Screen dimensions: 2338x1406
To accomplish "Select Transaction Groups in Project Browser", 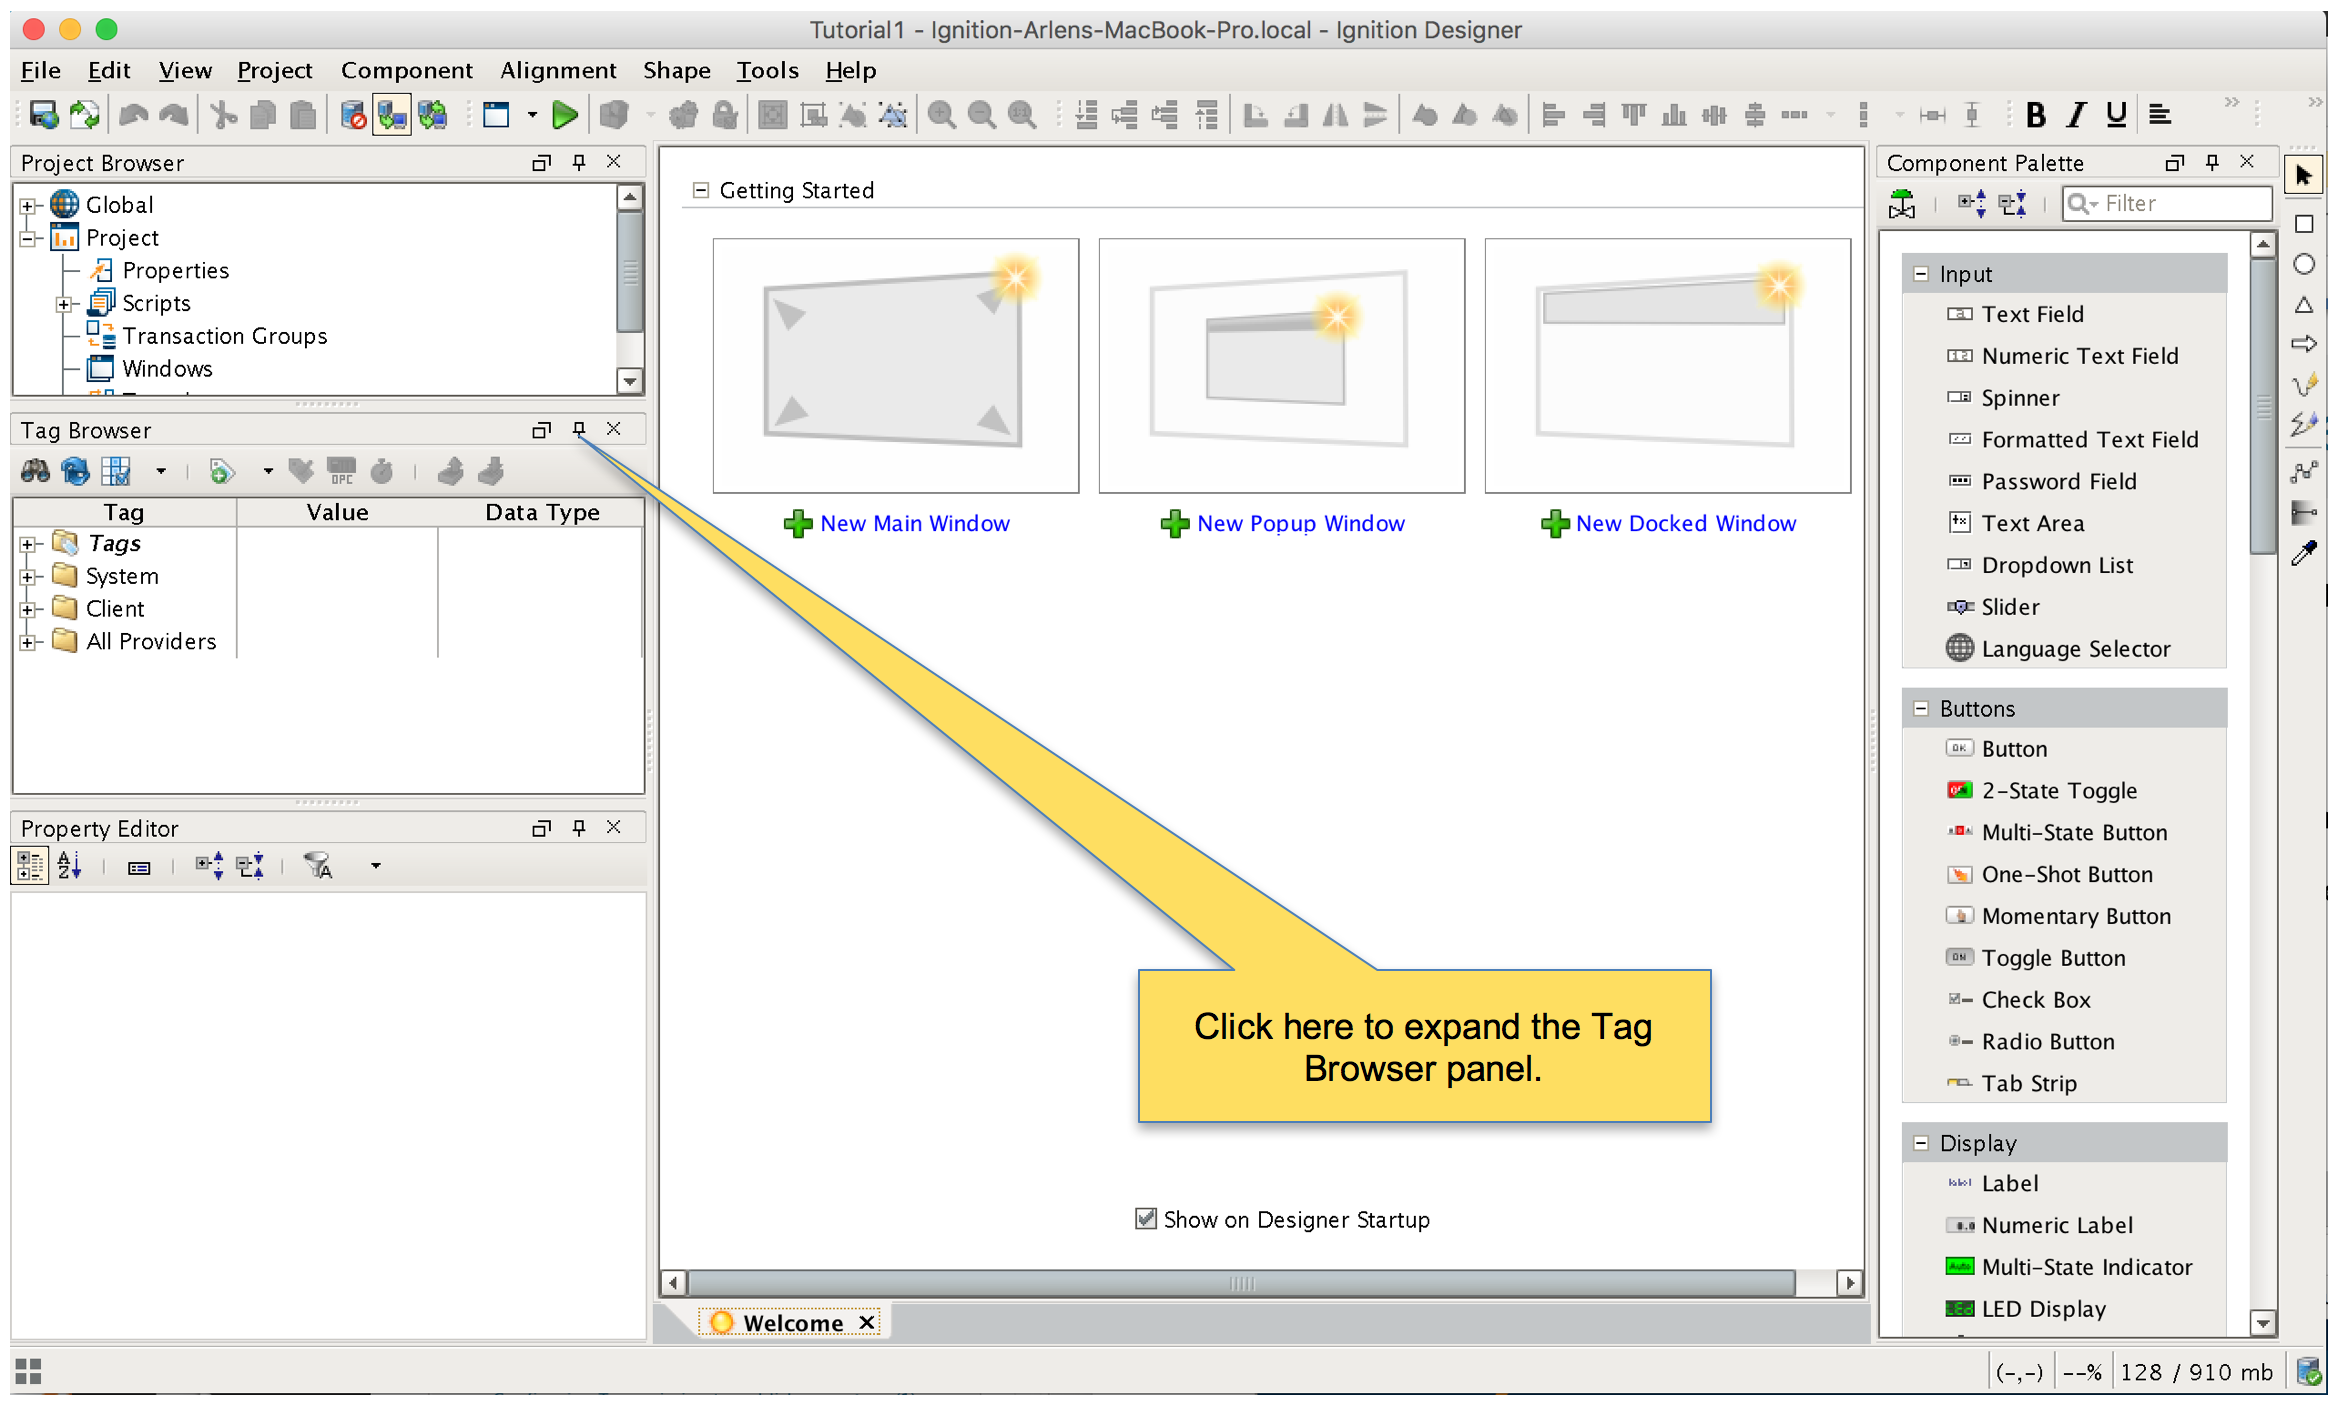I will click(x=224, y=336).
